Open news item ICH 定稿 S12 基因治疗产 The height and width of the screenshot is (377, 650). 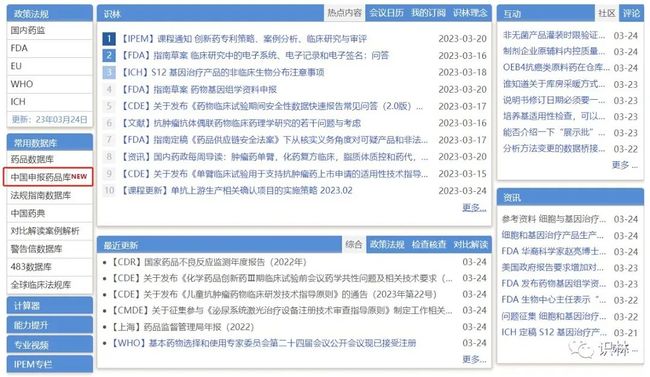[554, 332]
